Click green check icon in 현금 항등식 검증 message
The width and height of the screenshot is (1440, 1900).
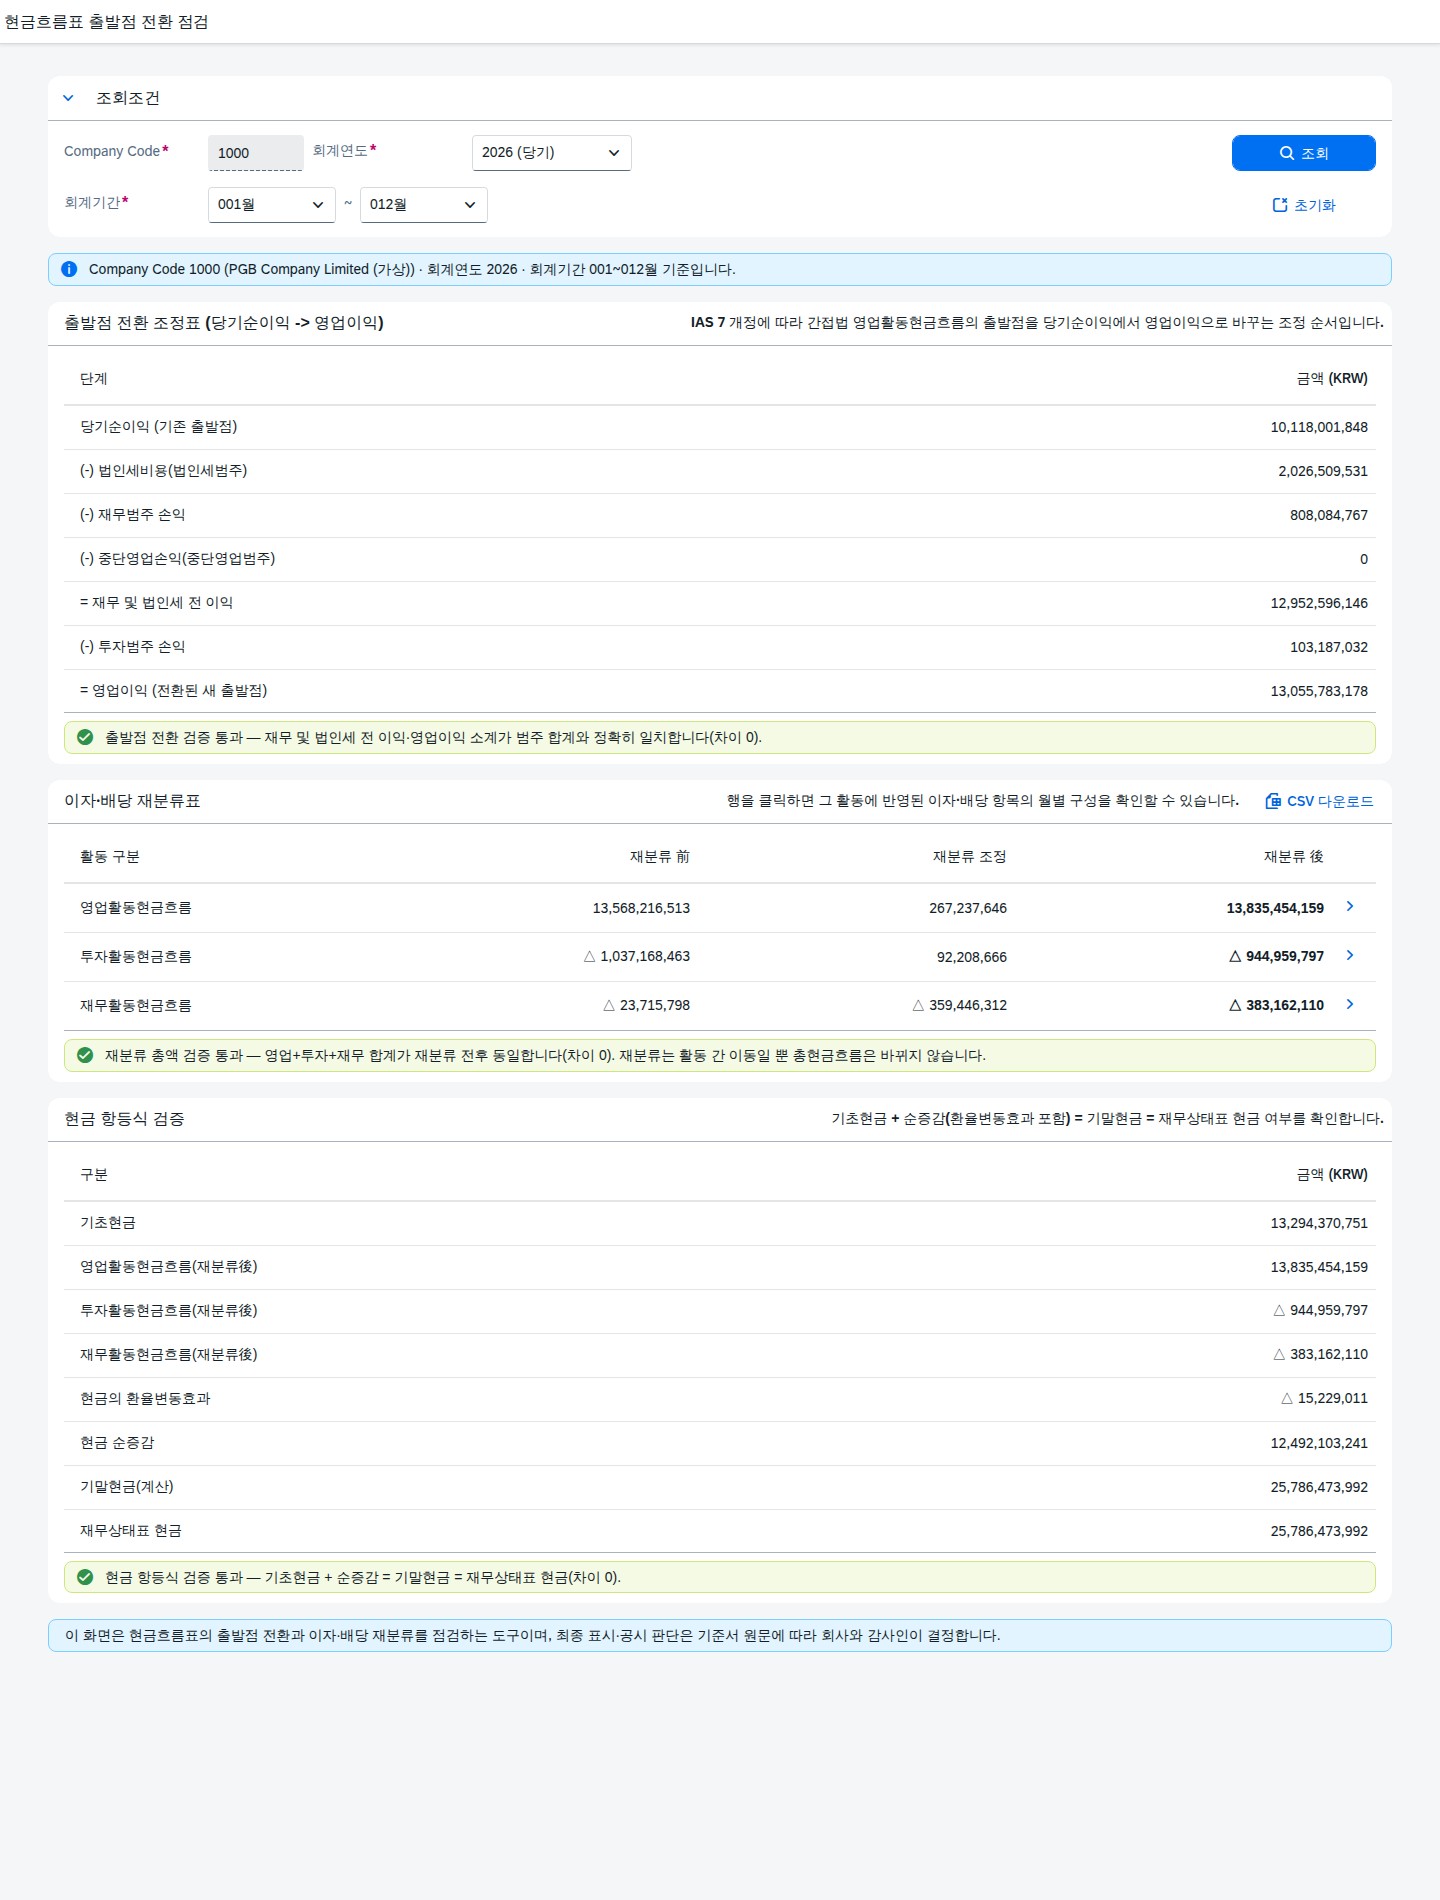pyautogui.click(x=85, y=1577)
